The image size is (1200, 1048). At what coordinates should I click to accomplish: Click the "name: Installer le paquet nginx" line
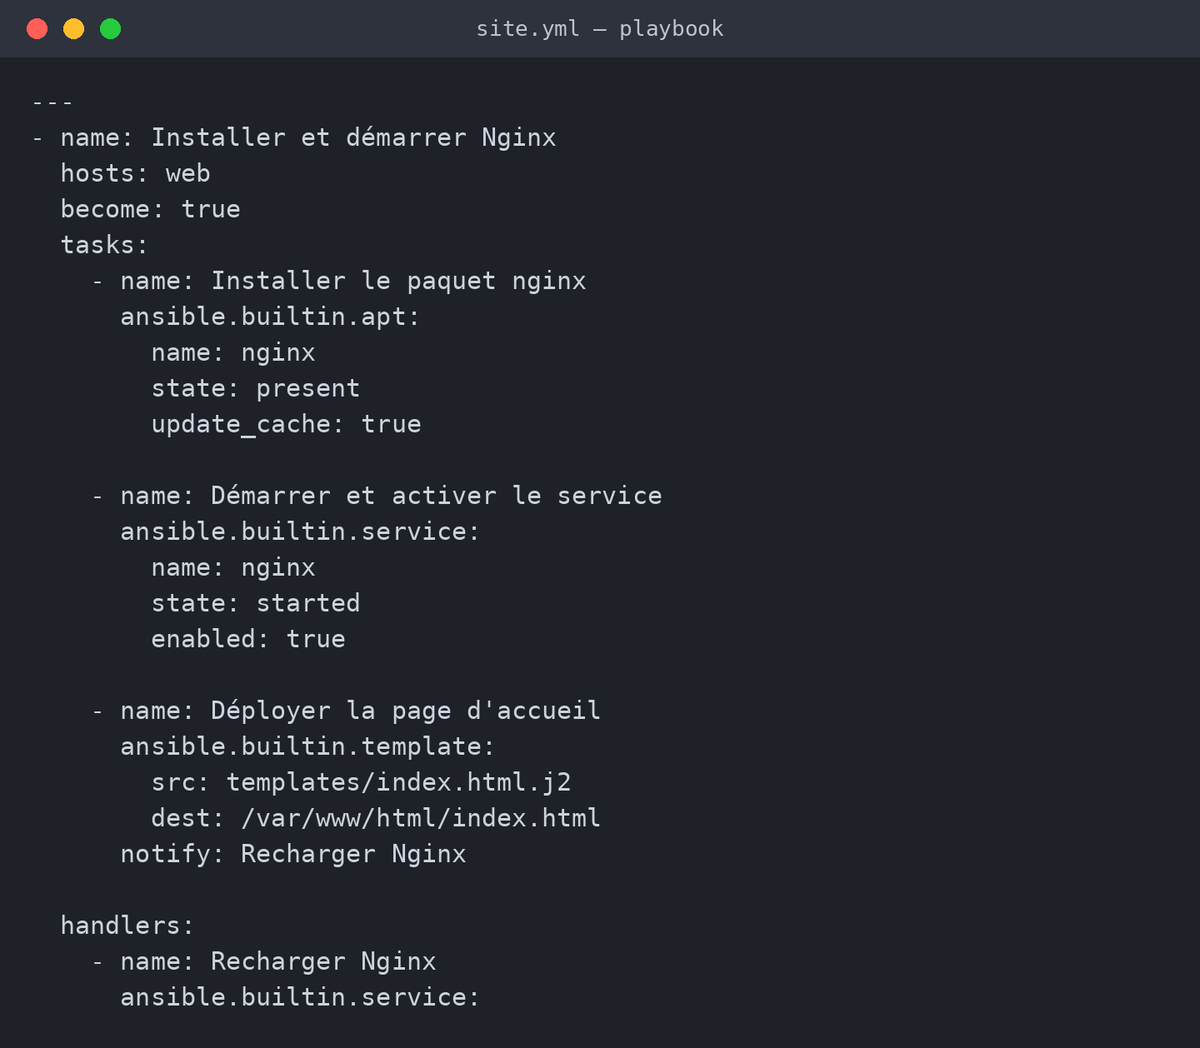pyautogui.click(x=353, y=281)
